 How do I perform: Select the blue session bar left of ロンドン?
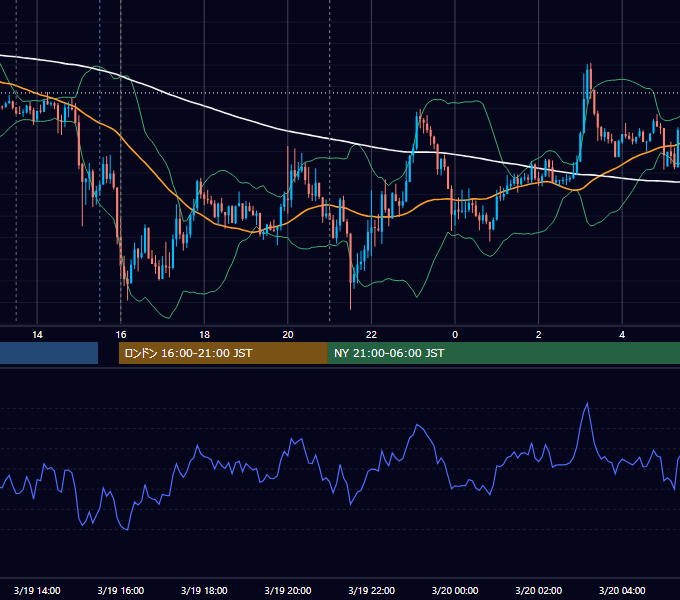[x=49, y=353]
